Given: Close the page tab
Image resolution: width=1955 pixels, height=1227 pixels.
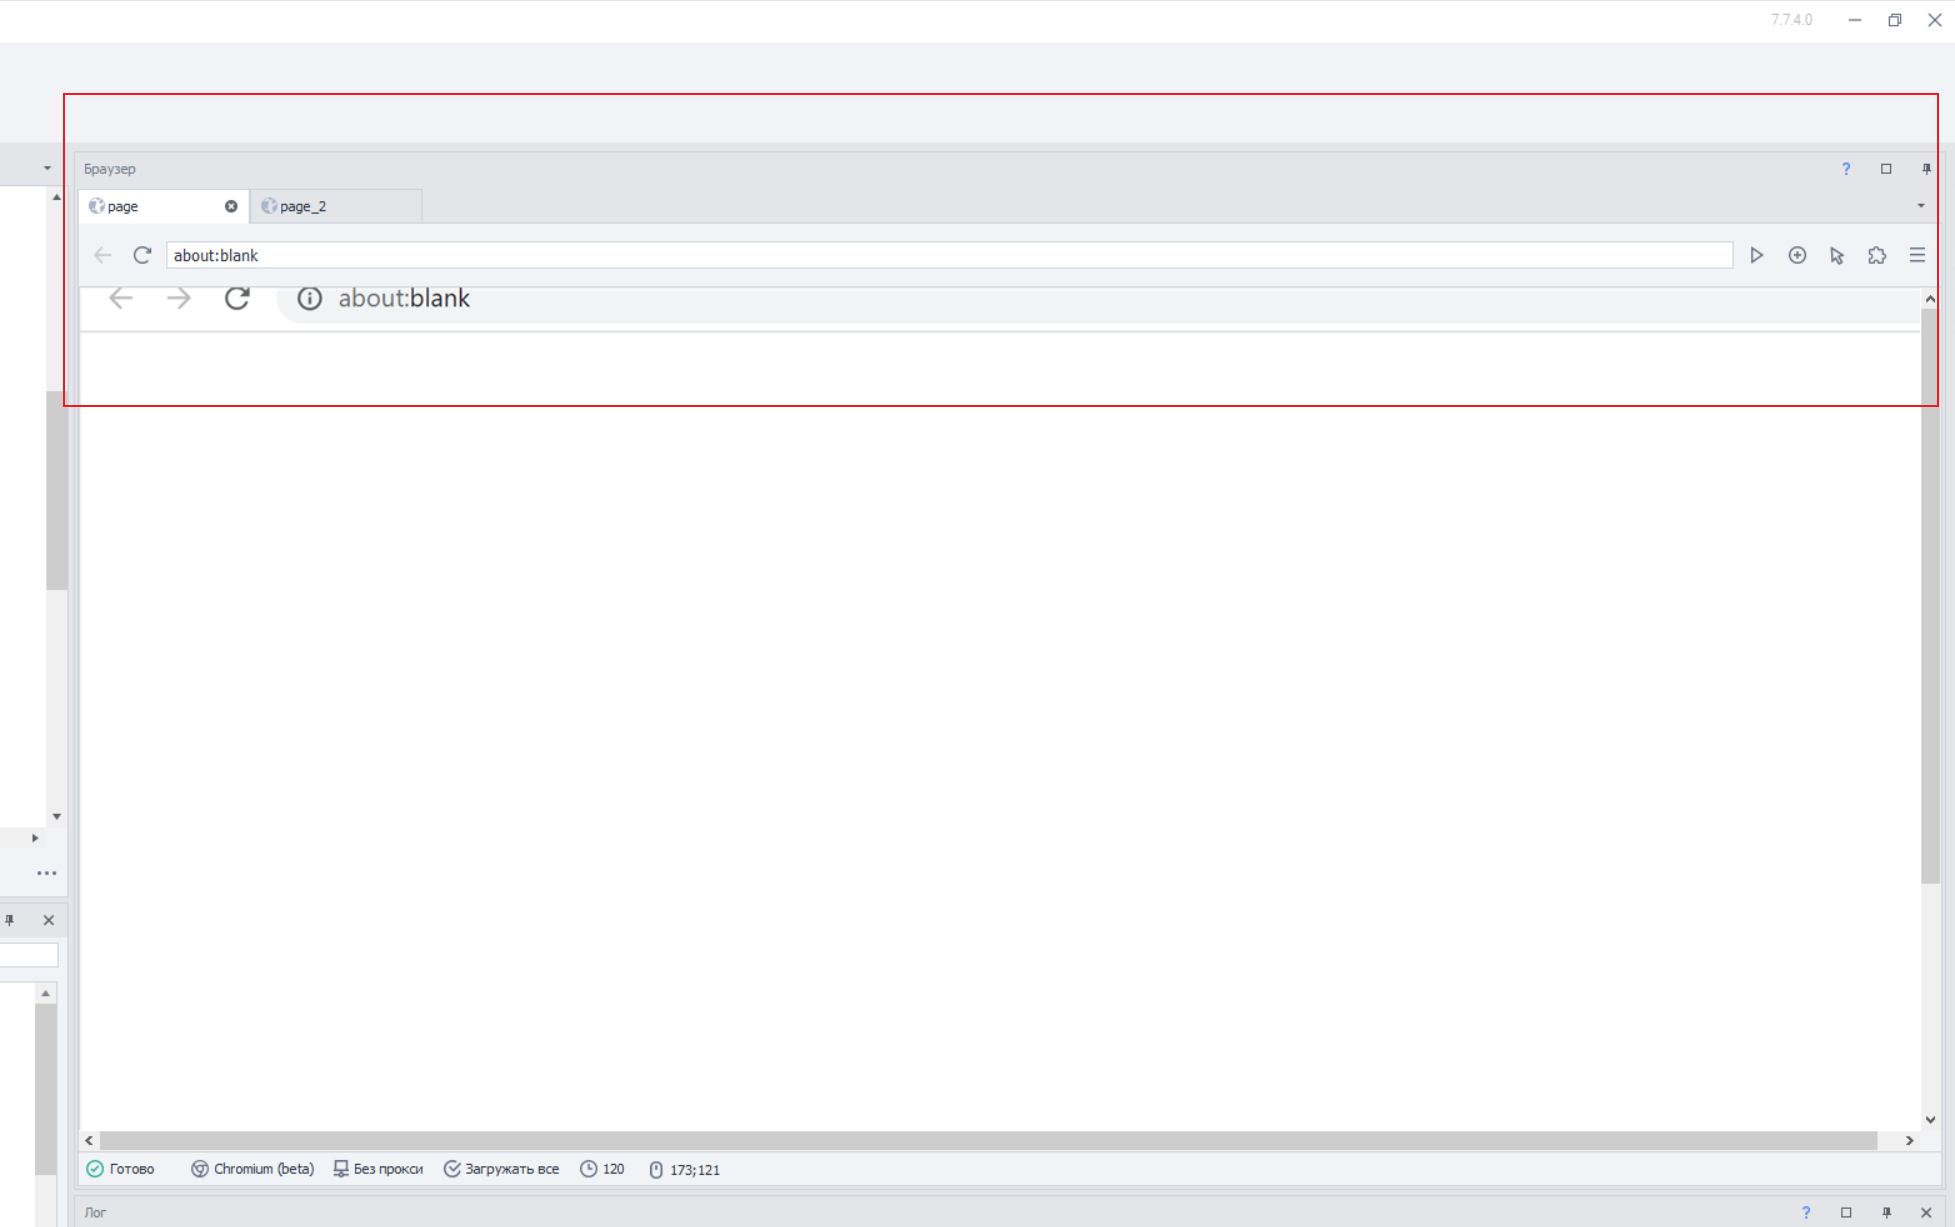Looking at the screenshot, I should click(231, 206).
